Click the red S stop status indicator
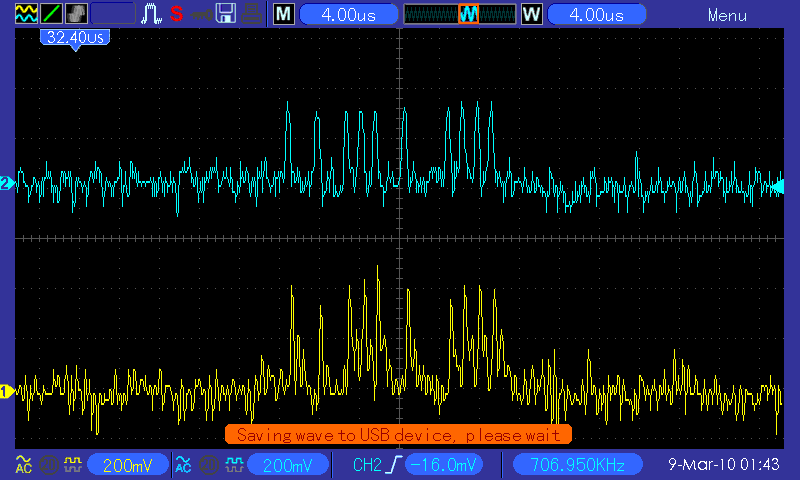This screenshot has width=800, height=480. tap(176, 14)
